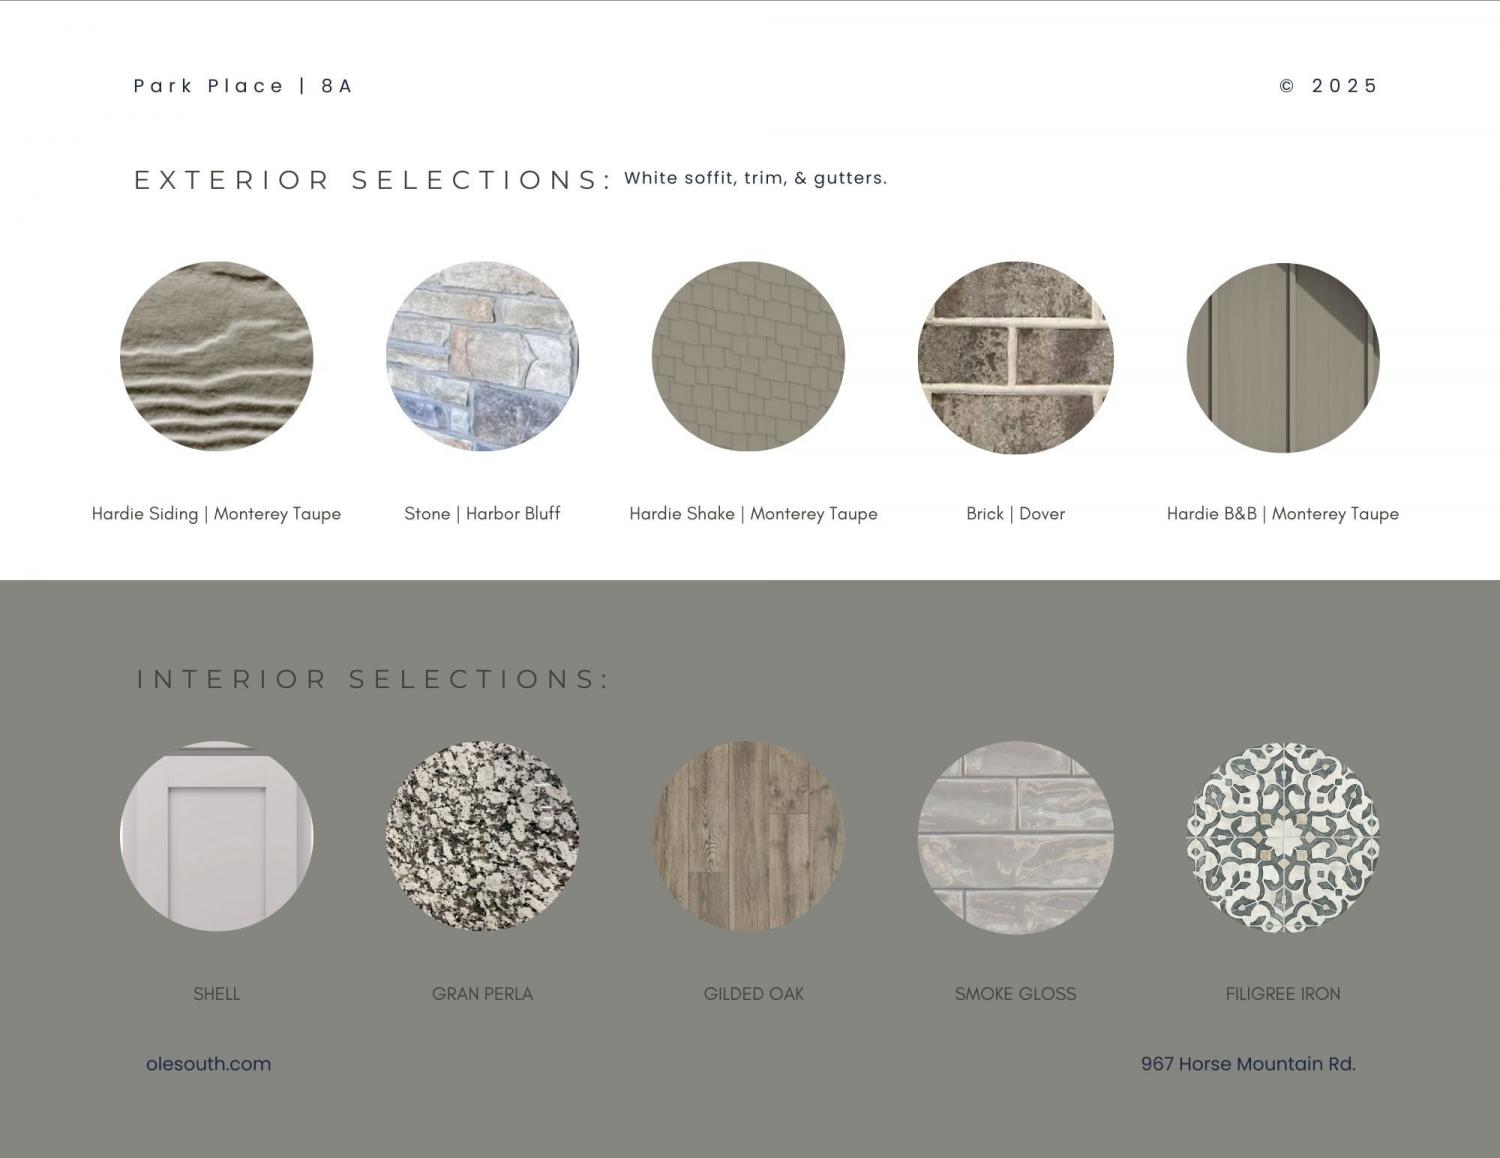Image resolution: width=1500 pixels, height=1158 pixels.
Task: Click the 'Stone | Harbor Bluff' caption
Action: [x=482, y=513]
